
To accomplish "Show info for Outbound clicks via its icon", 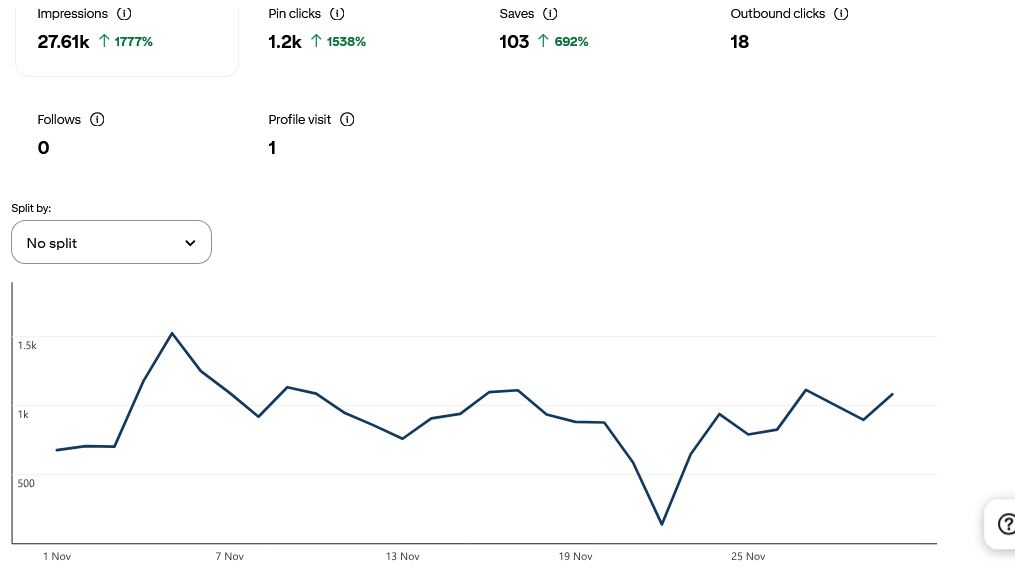I will pyautogui.click(x=841, y=14).
